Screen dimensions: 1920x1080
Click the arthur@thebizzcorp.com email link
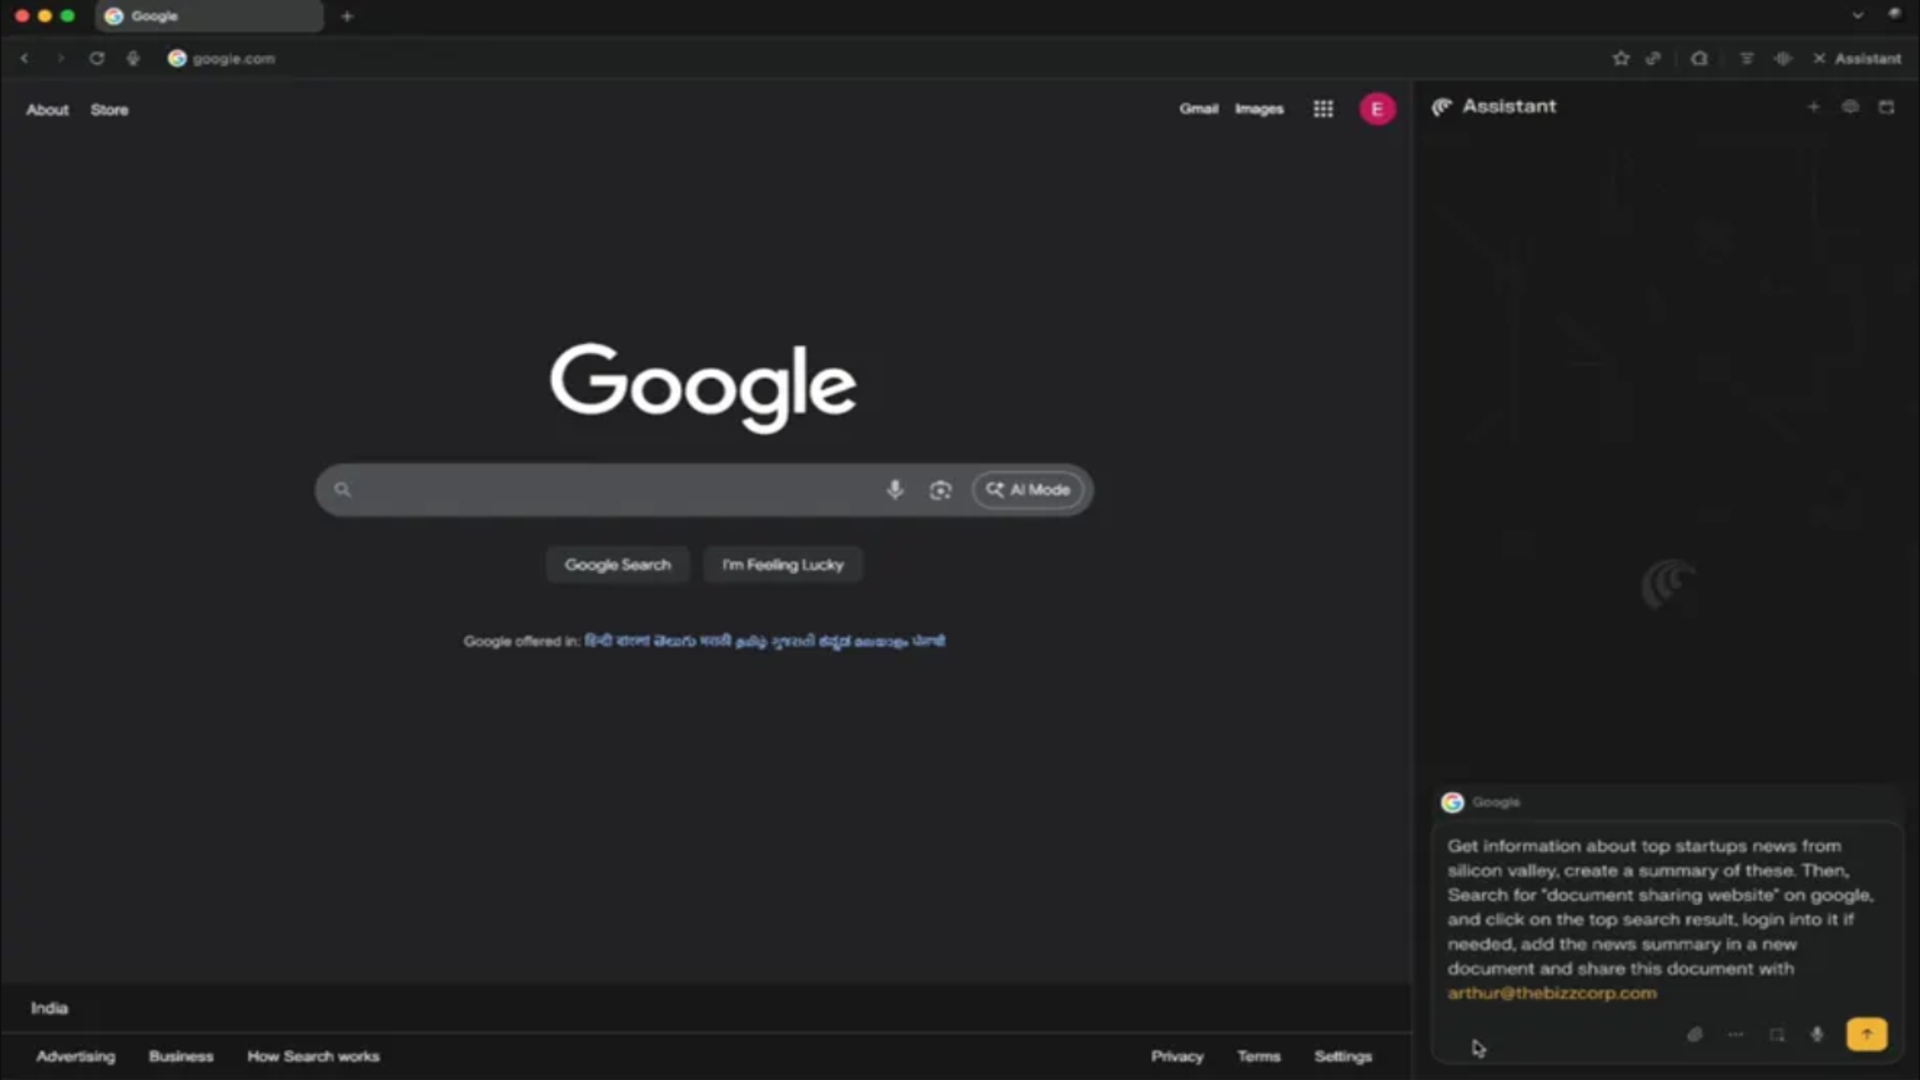tap(1551, 993)
